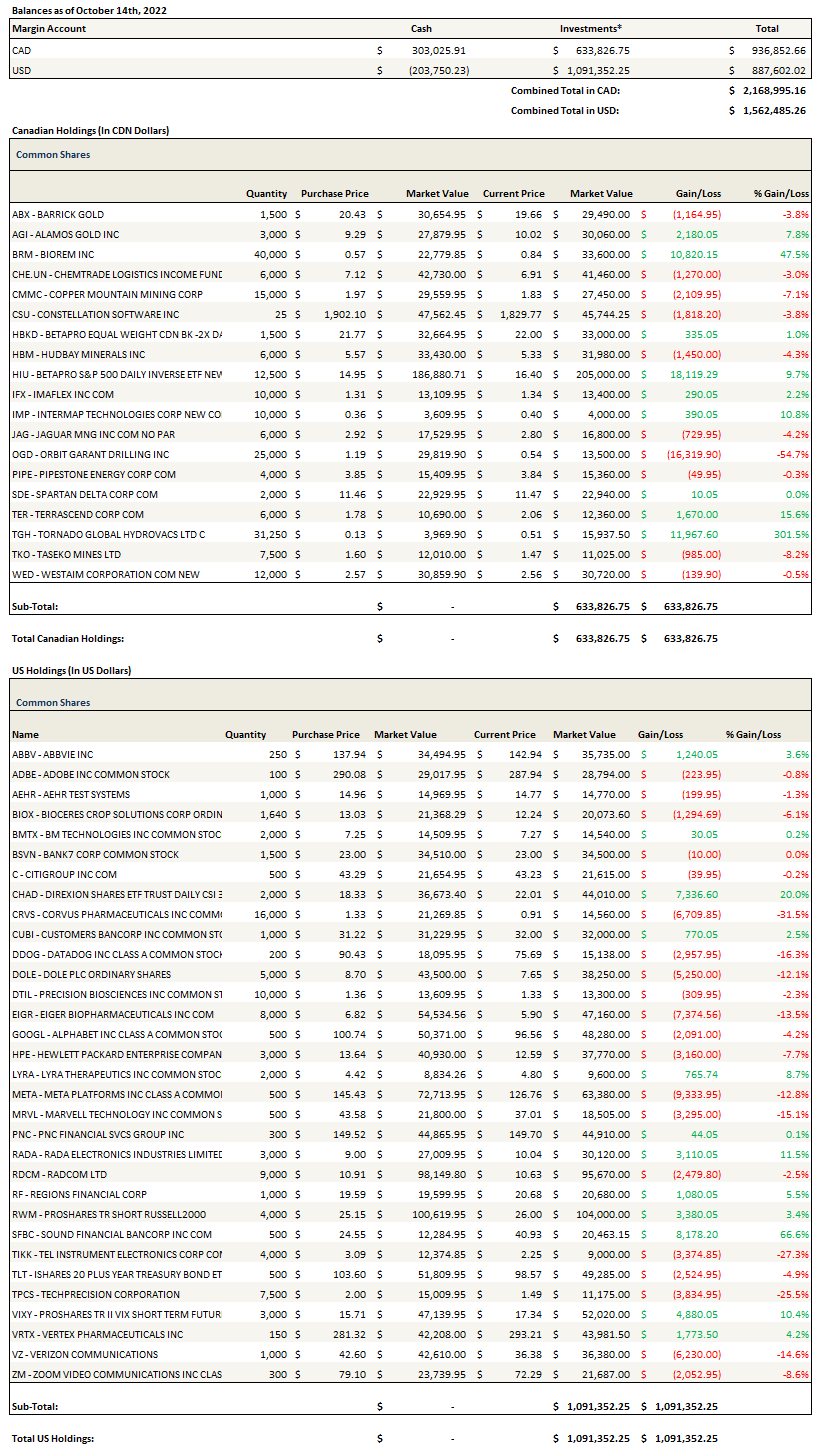Select the ABBV - ABBVIE INC name cell
The height and width of the screenshot is (1453, 829).
52,754
